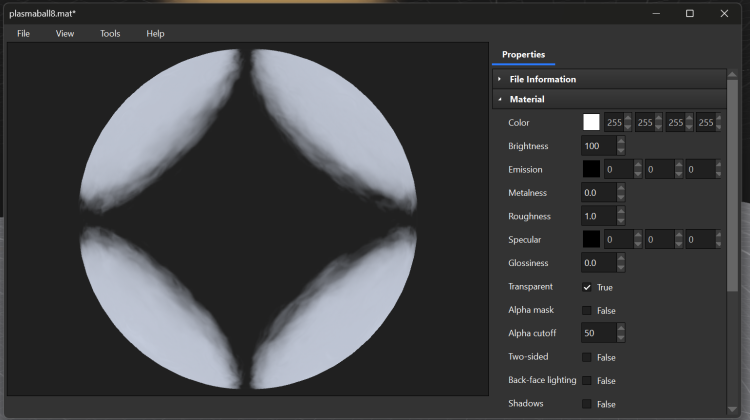
Task: Select the Properties tab
Action: [523, 54]
